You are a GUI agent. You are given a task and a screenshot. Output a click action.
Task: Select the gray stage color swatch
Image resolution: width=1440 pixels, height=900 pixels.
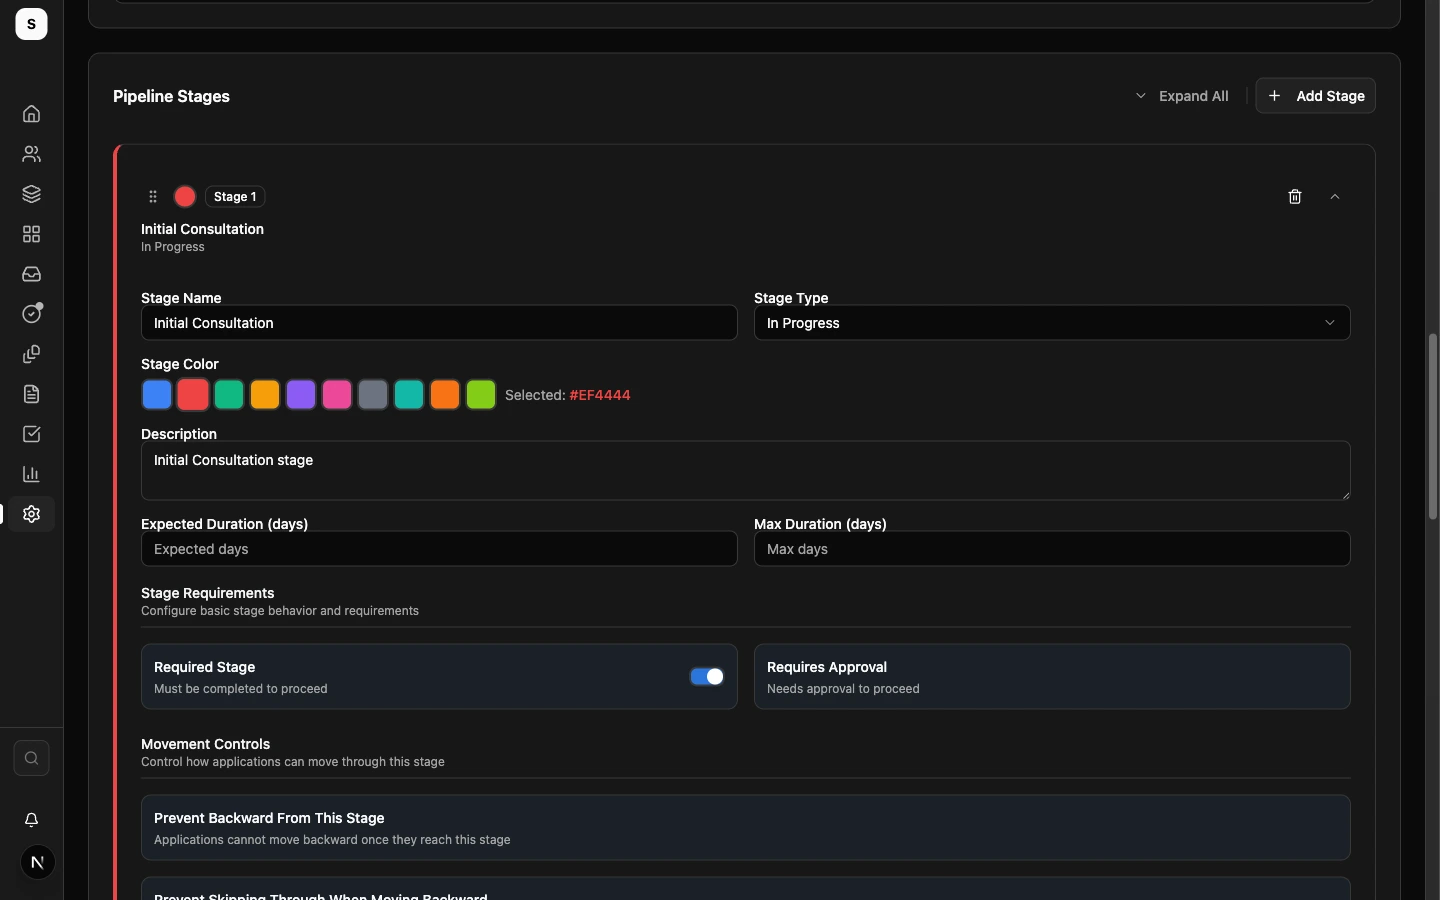click(x=373, y=395)
